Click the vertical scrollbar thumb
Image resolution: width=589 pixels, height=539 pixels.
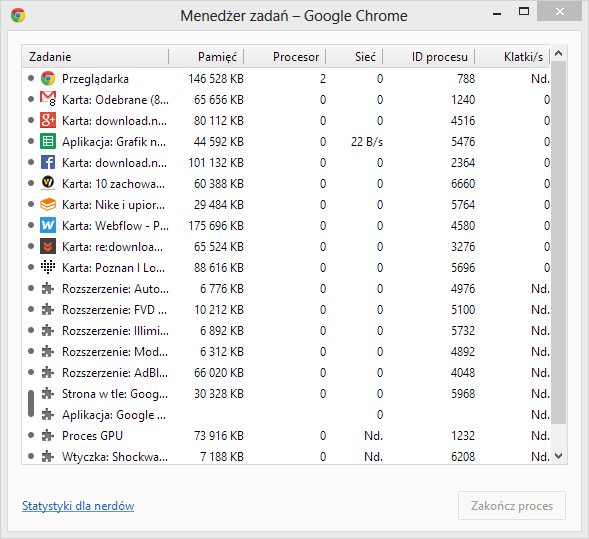click(559, 242)
